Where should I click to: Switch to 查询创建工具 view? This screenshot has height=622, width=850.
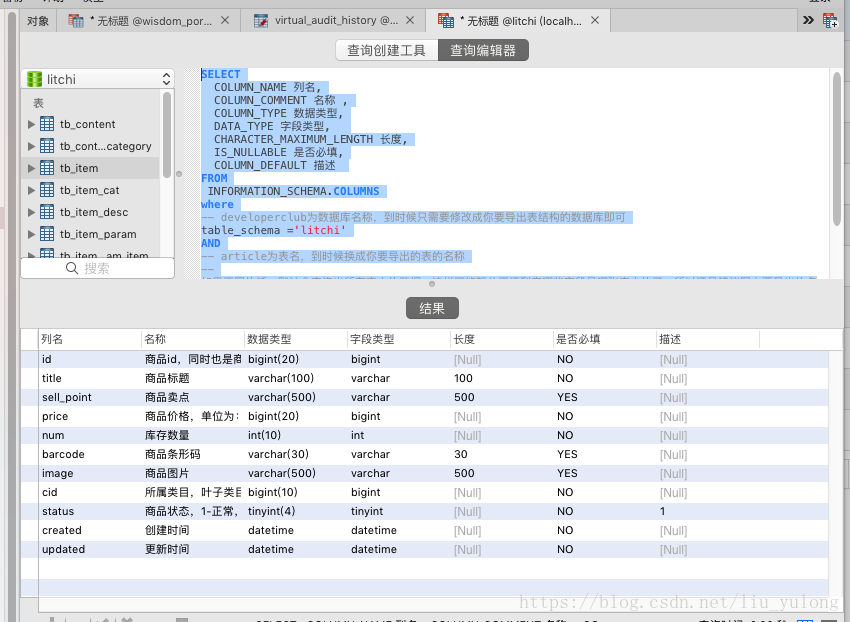[x=387, y=50]
